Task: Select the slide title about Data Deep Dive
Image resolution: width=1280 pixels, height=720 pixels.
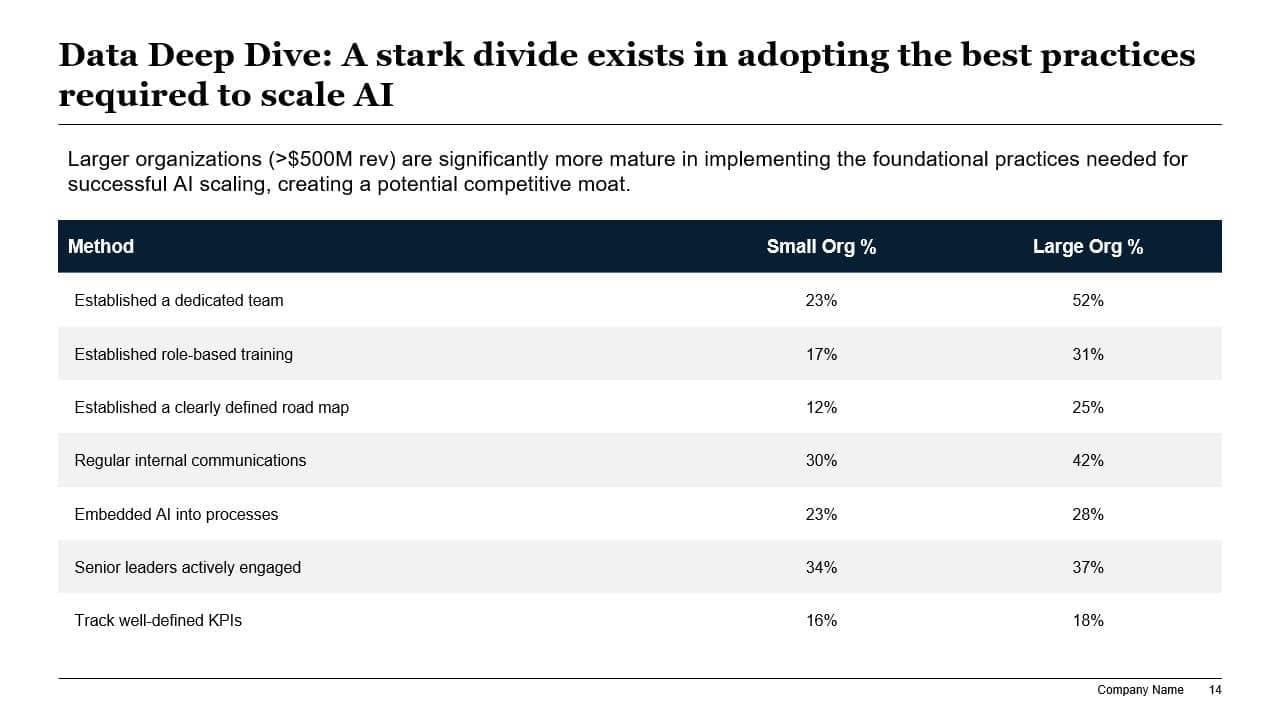Action: tap(627, 74)
